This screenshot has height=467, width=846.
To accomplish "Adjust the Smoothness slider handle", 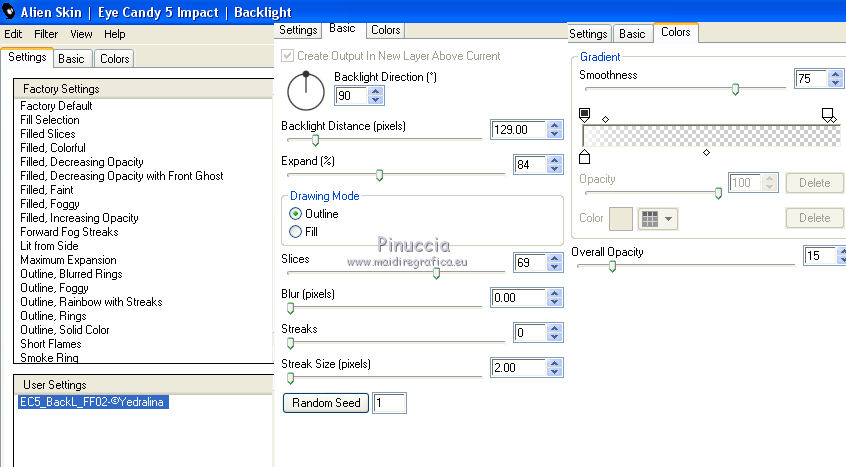I will (735, 89).
